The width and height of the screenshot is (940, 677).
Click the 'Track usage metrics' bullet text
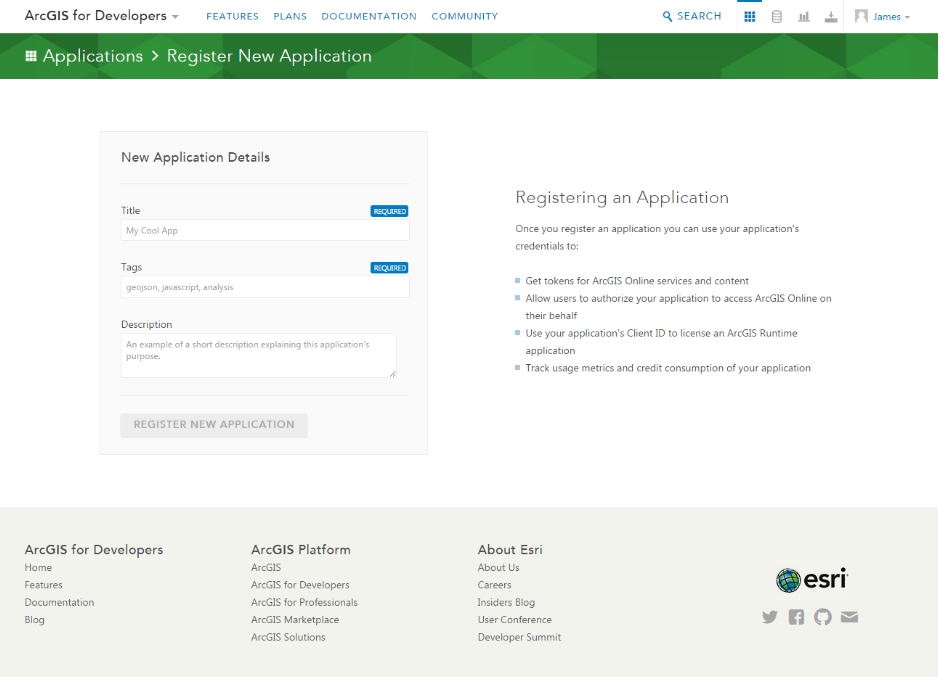668,368
